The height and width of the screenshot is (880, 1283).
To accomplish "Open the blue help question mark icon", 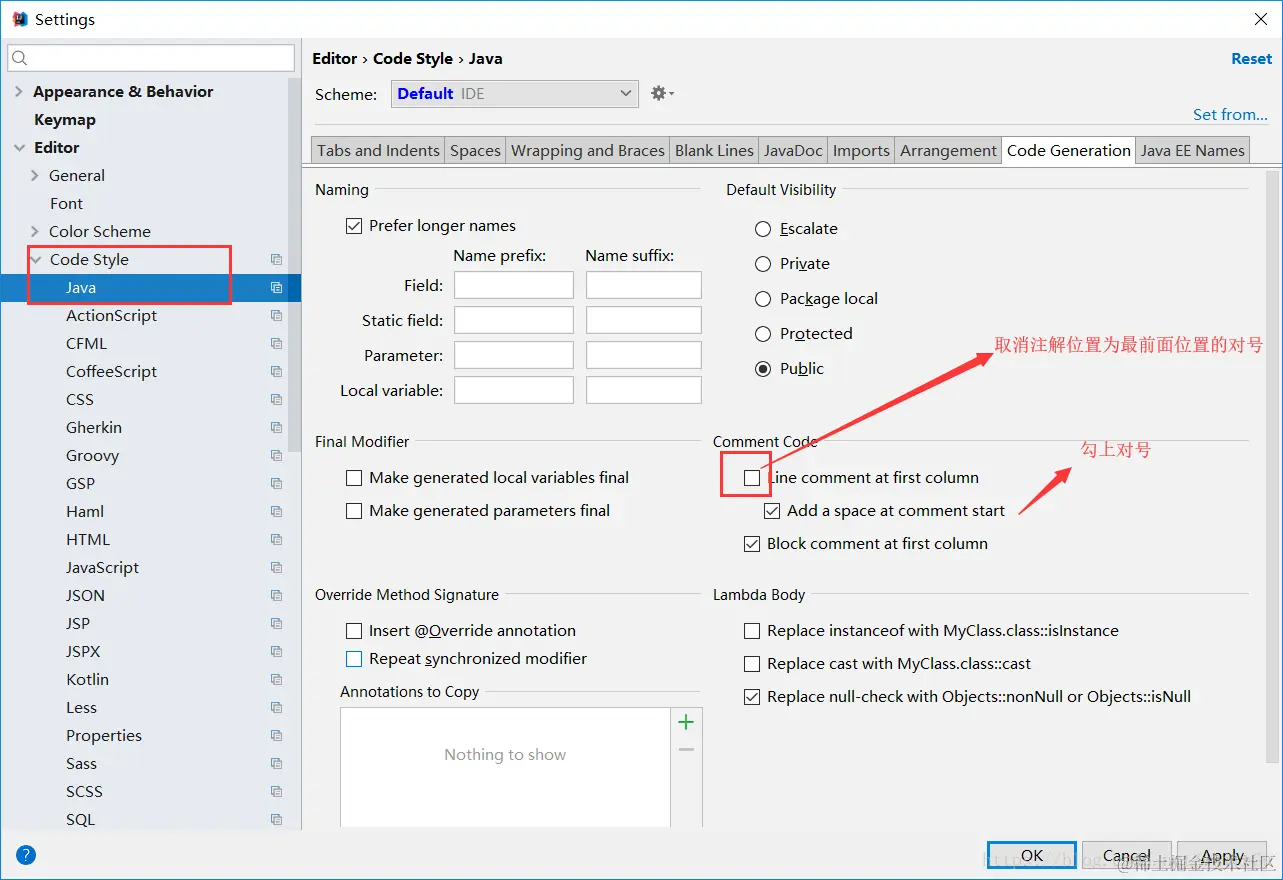I will point(26,855).
